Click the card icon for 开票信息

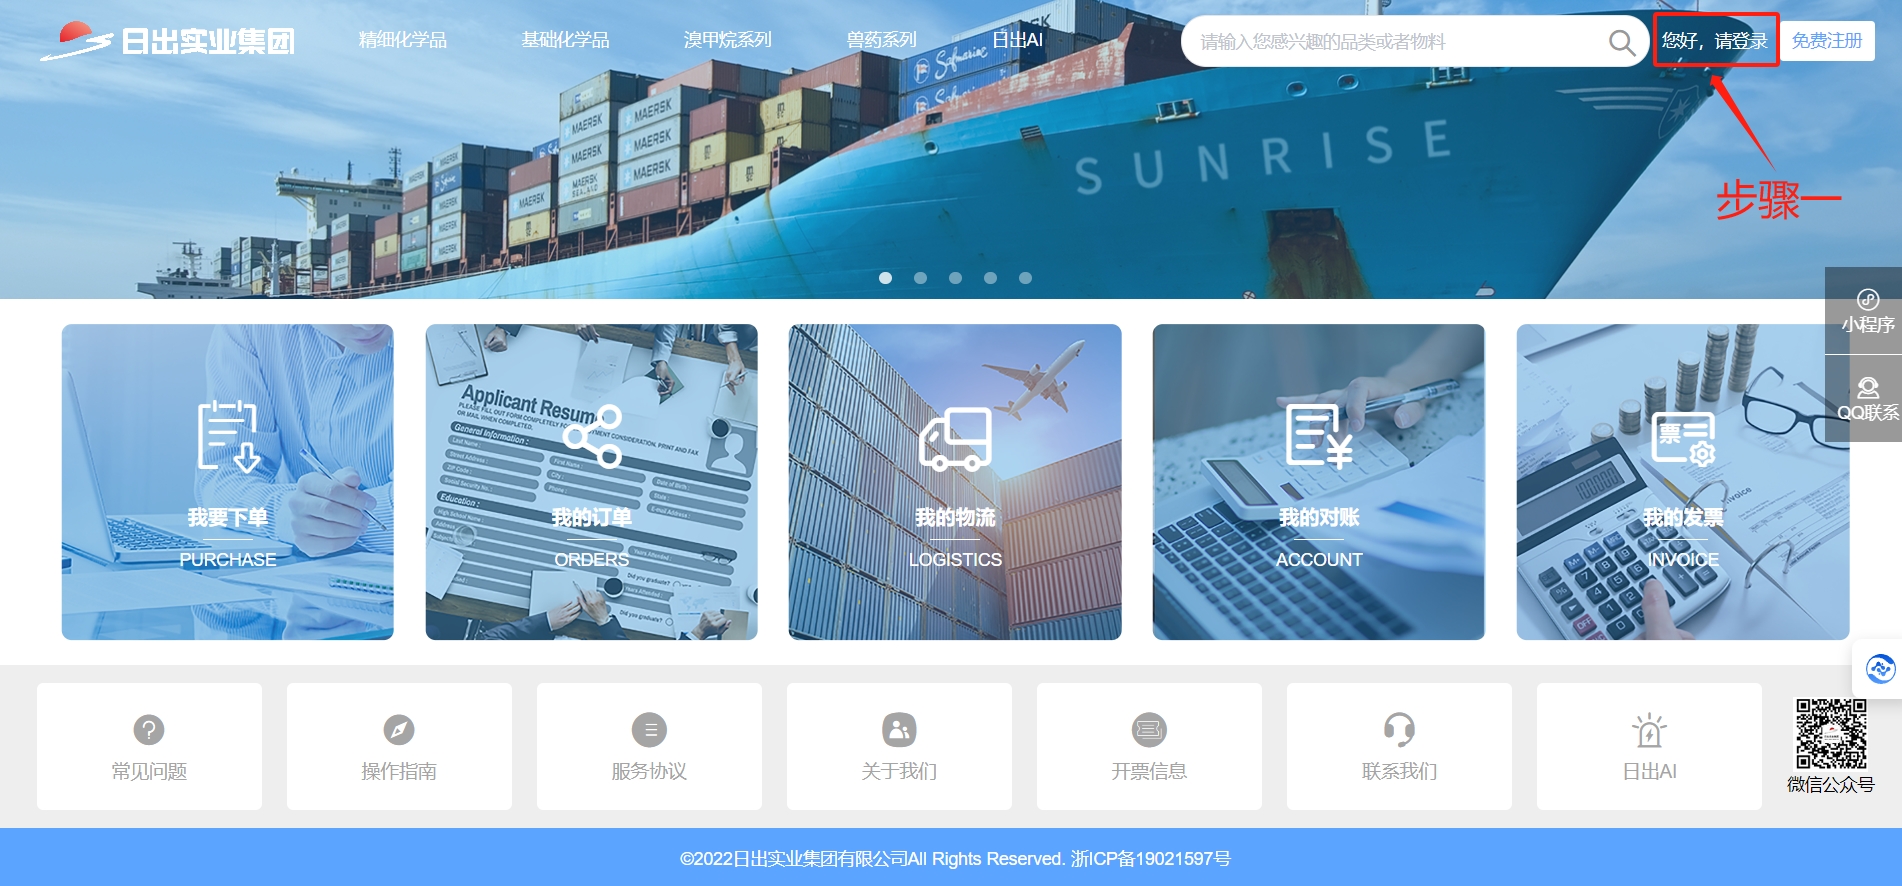(1149, 730)
